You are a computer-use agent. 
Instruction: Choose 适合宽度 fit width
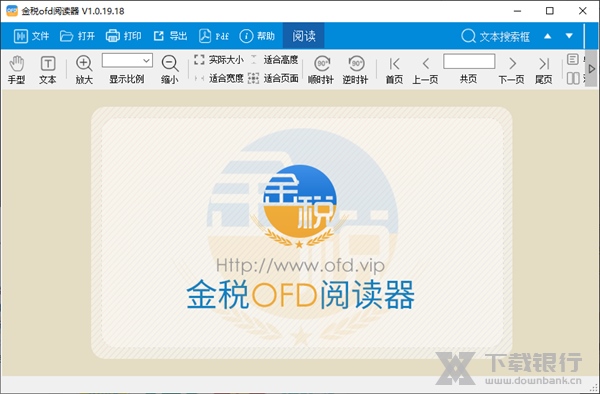(218, 78)
